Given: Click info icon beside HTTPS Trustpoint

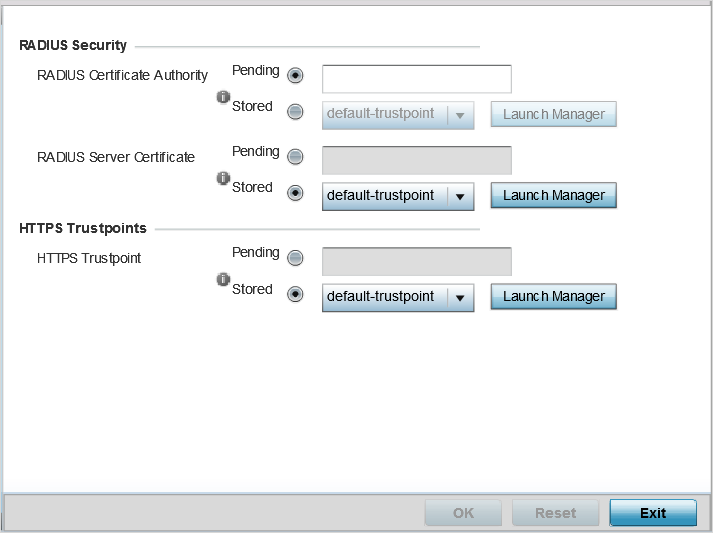Looking at the screenshot, I should pyautogui.click(x=223, y=279).
